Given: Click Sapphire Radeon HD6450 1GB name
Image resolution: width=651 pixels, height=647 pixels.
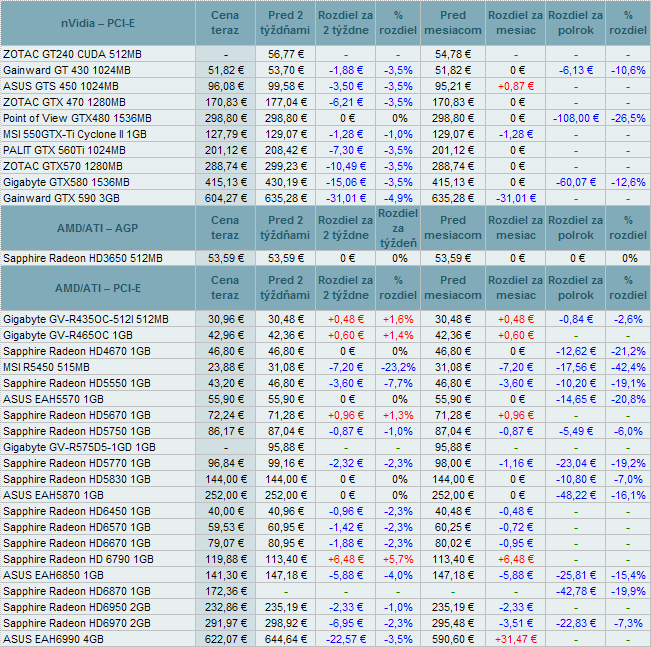Looking at the screenshot, I should click(77, 511).
